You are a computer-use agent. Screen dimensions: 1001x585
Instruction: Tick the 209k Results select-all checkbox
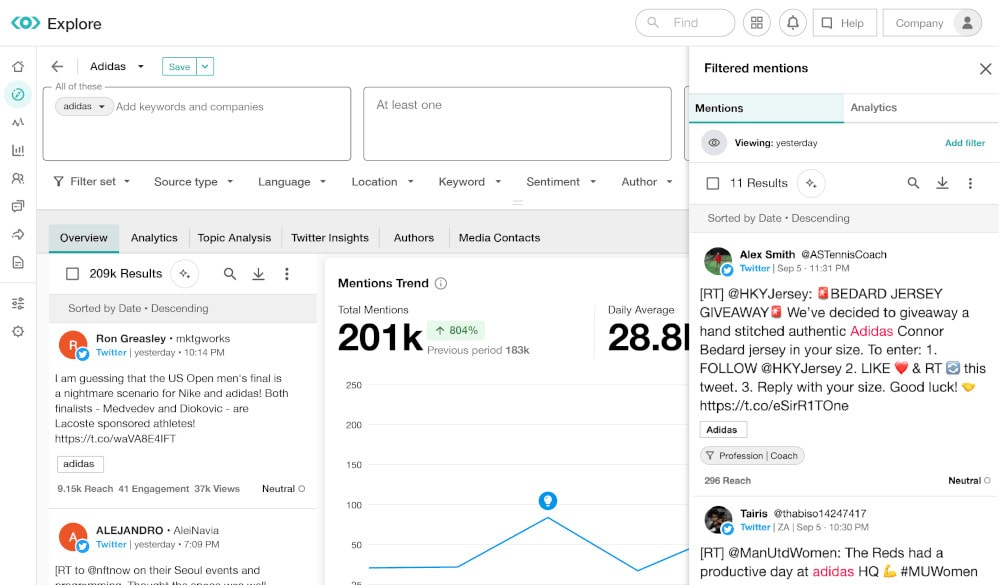73,274
